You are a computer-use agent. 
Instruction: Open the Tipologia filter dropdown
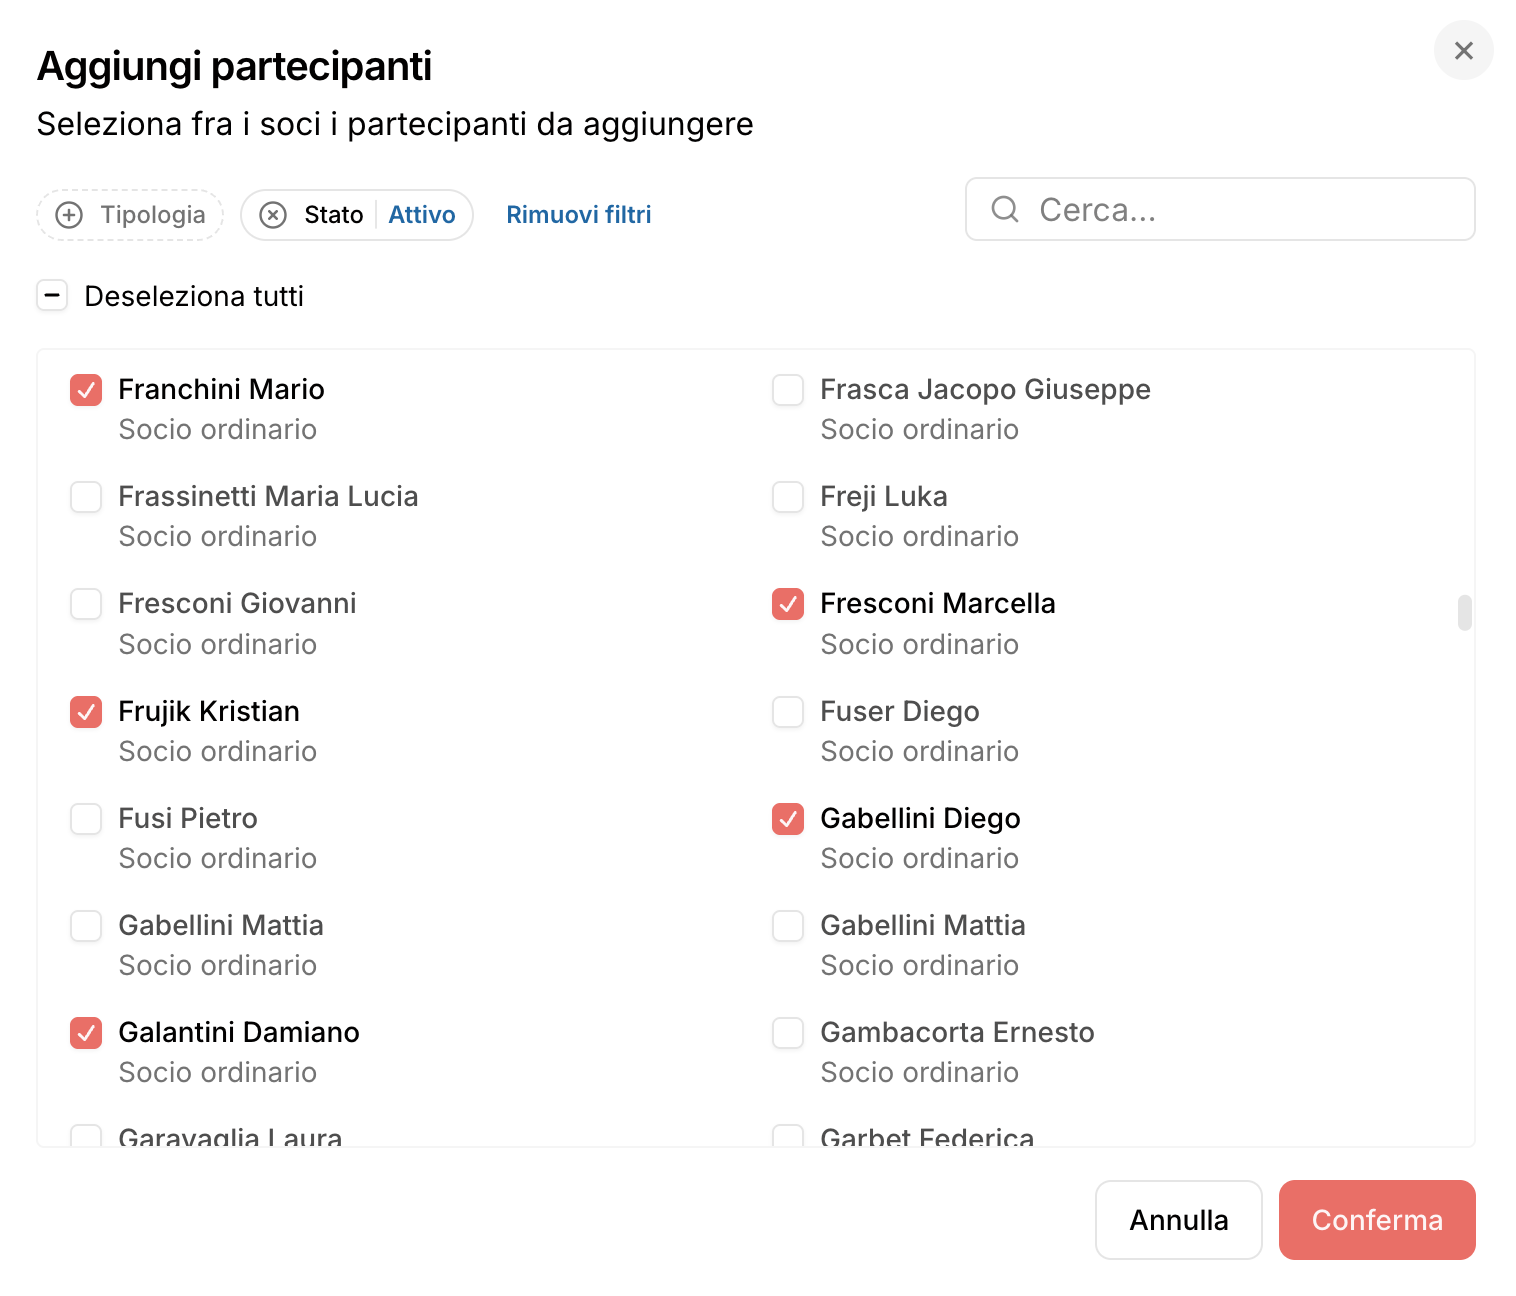pos(130,215)
